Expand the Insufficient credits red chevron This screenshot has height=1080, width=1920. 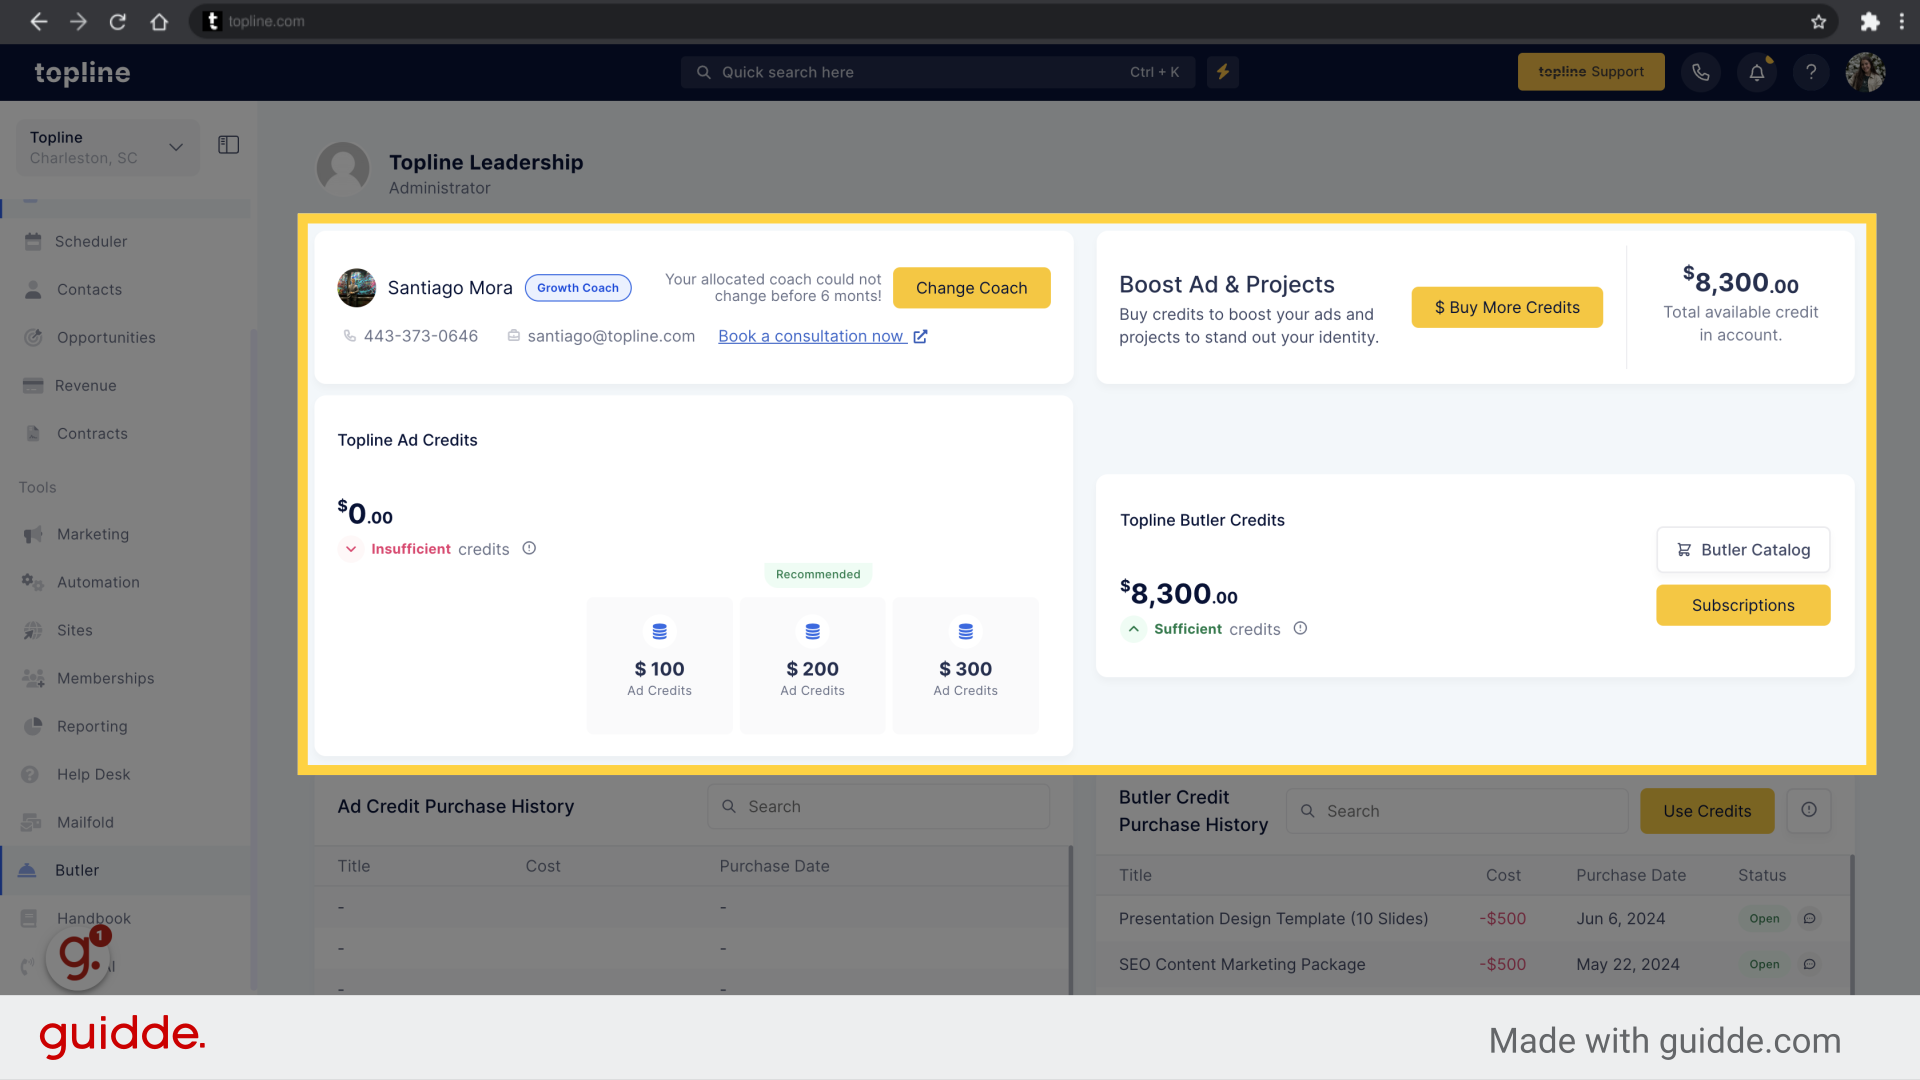351,549
